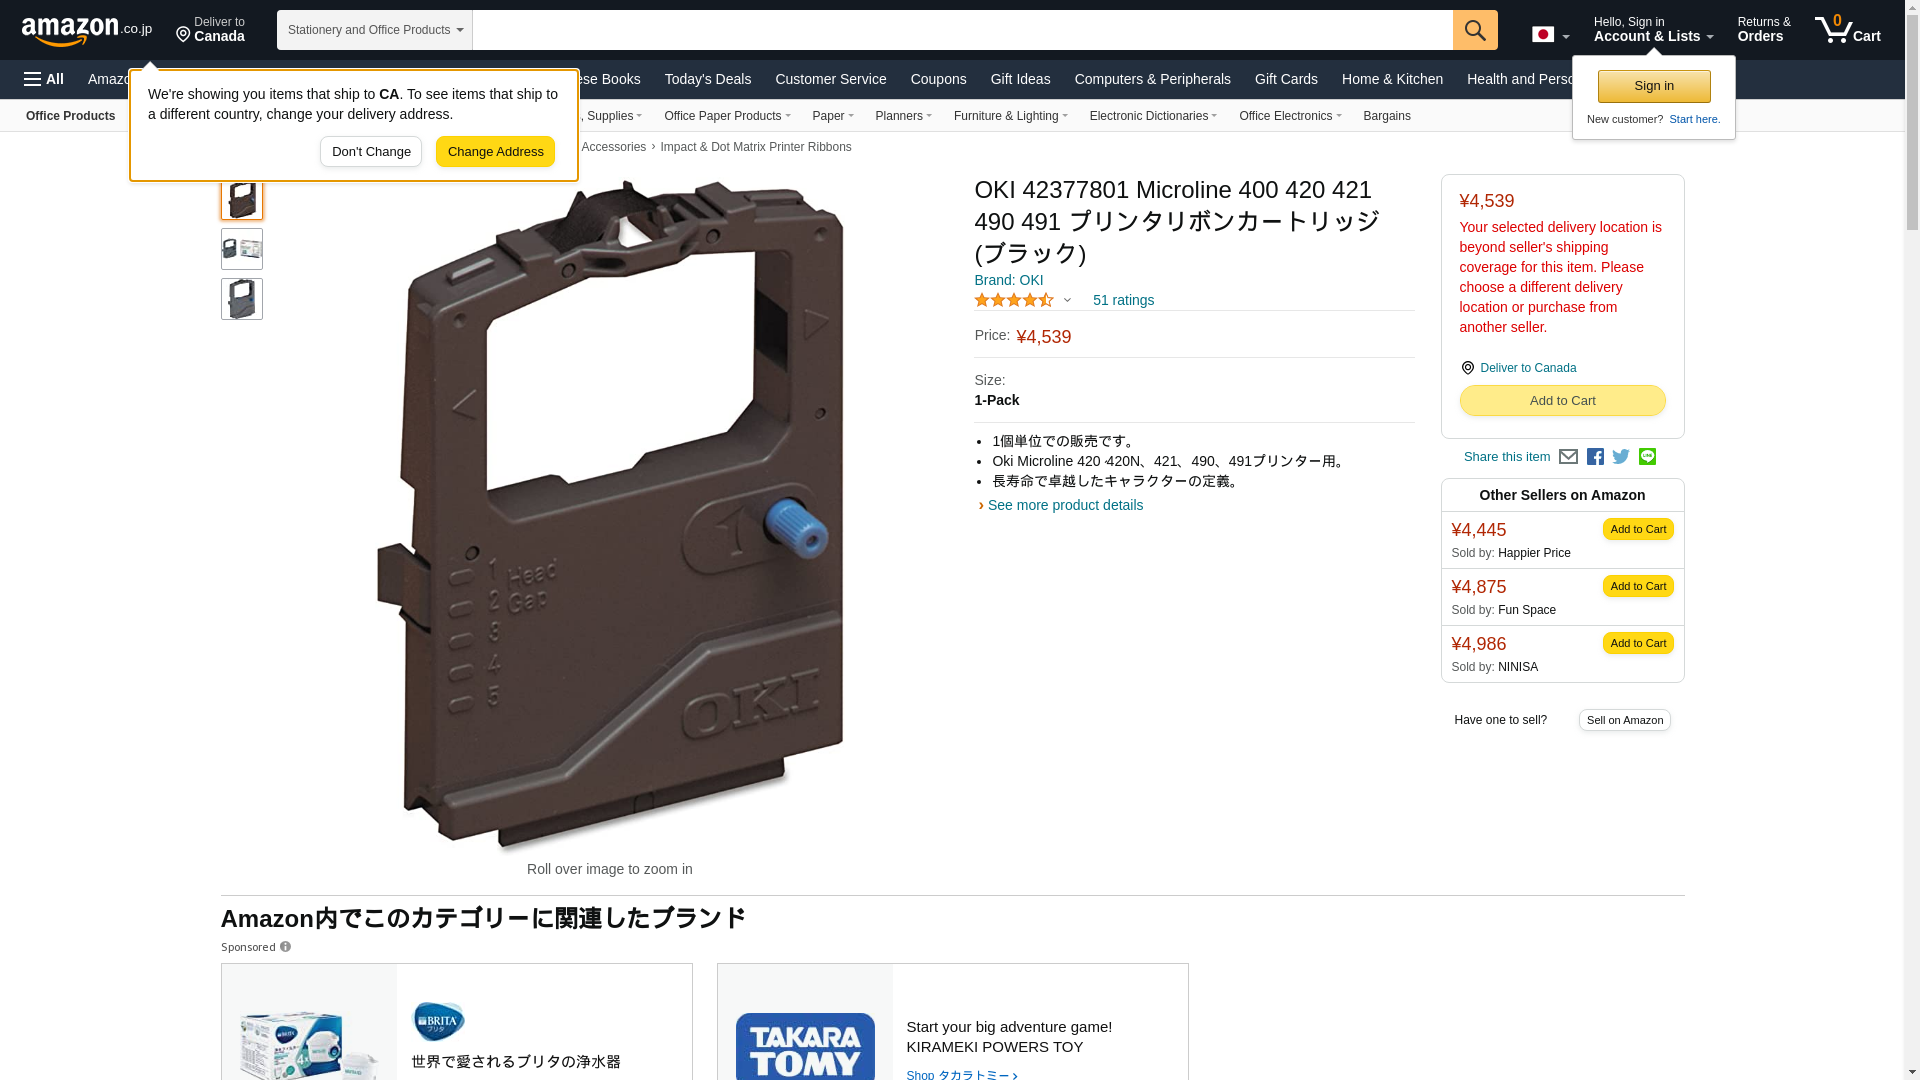Expand the Stationery and Office Products search category
Viewport: 1920px width, 1080px height.
coord(375,30)
